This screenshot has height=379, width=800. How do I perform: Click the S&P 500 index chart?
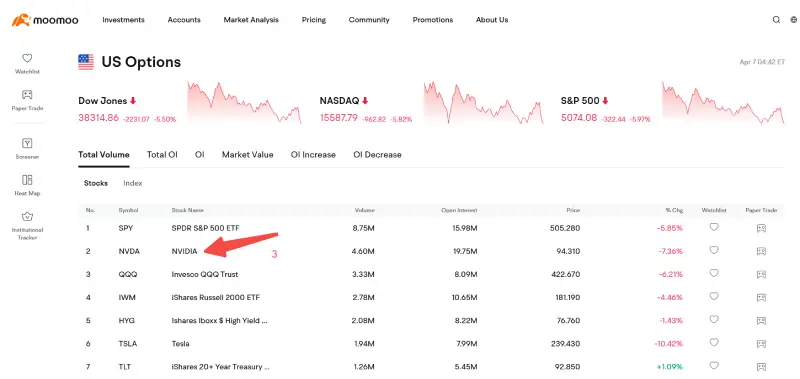coord(723,102)
